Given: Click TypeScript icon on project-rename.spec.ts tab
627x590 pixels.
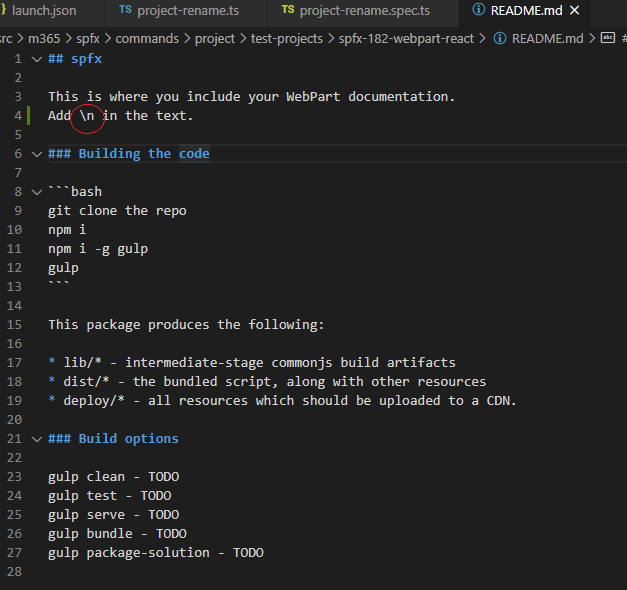Looking at the screenshot, I should point(288,10).
